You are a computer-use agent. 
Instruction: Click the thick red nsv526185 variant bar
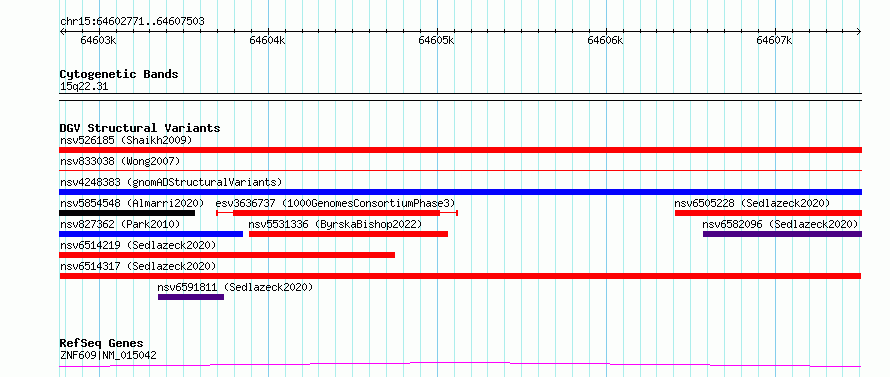pyautogui.click(x=460, y=150)
